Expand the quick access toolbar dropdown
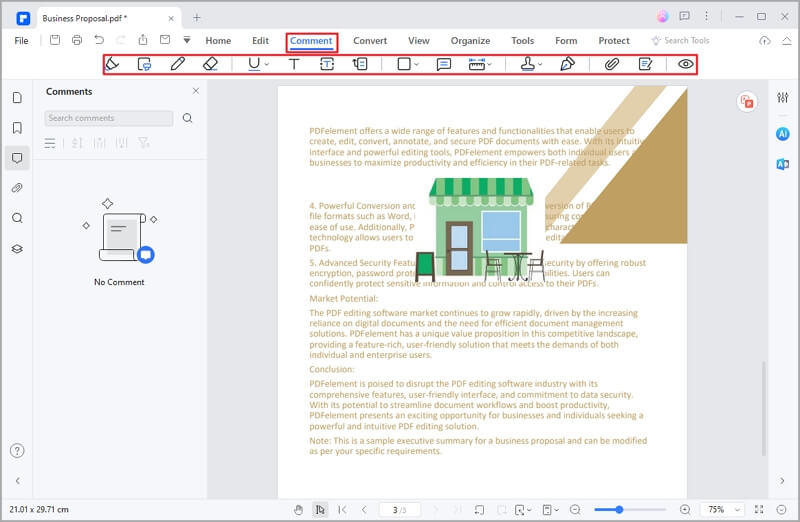Viewport: 800px width, 522px height. pos(187,40)
